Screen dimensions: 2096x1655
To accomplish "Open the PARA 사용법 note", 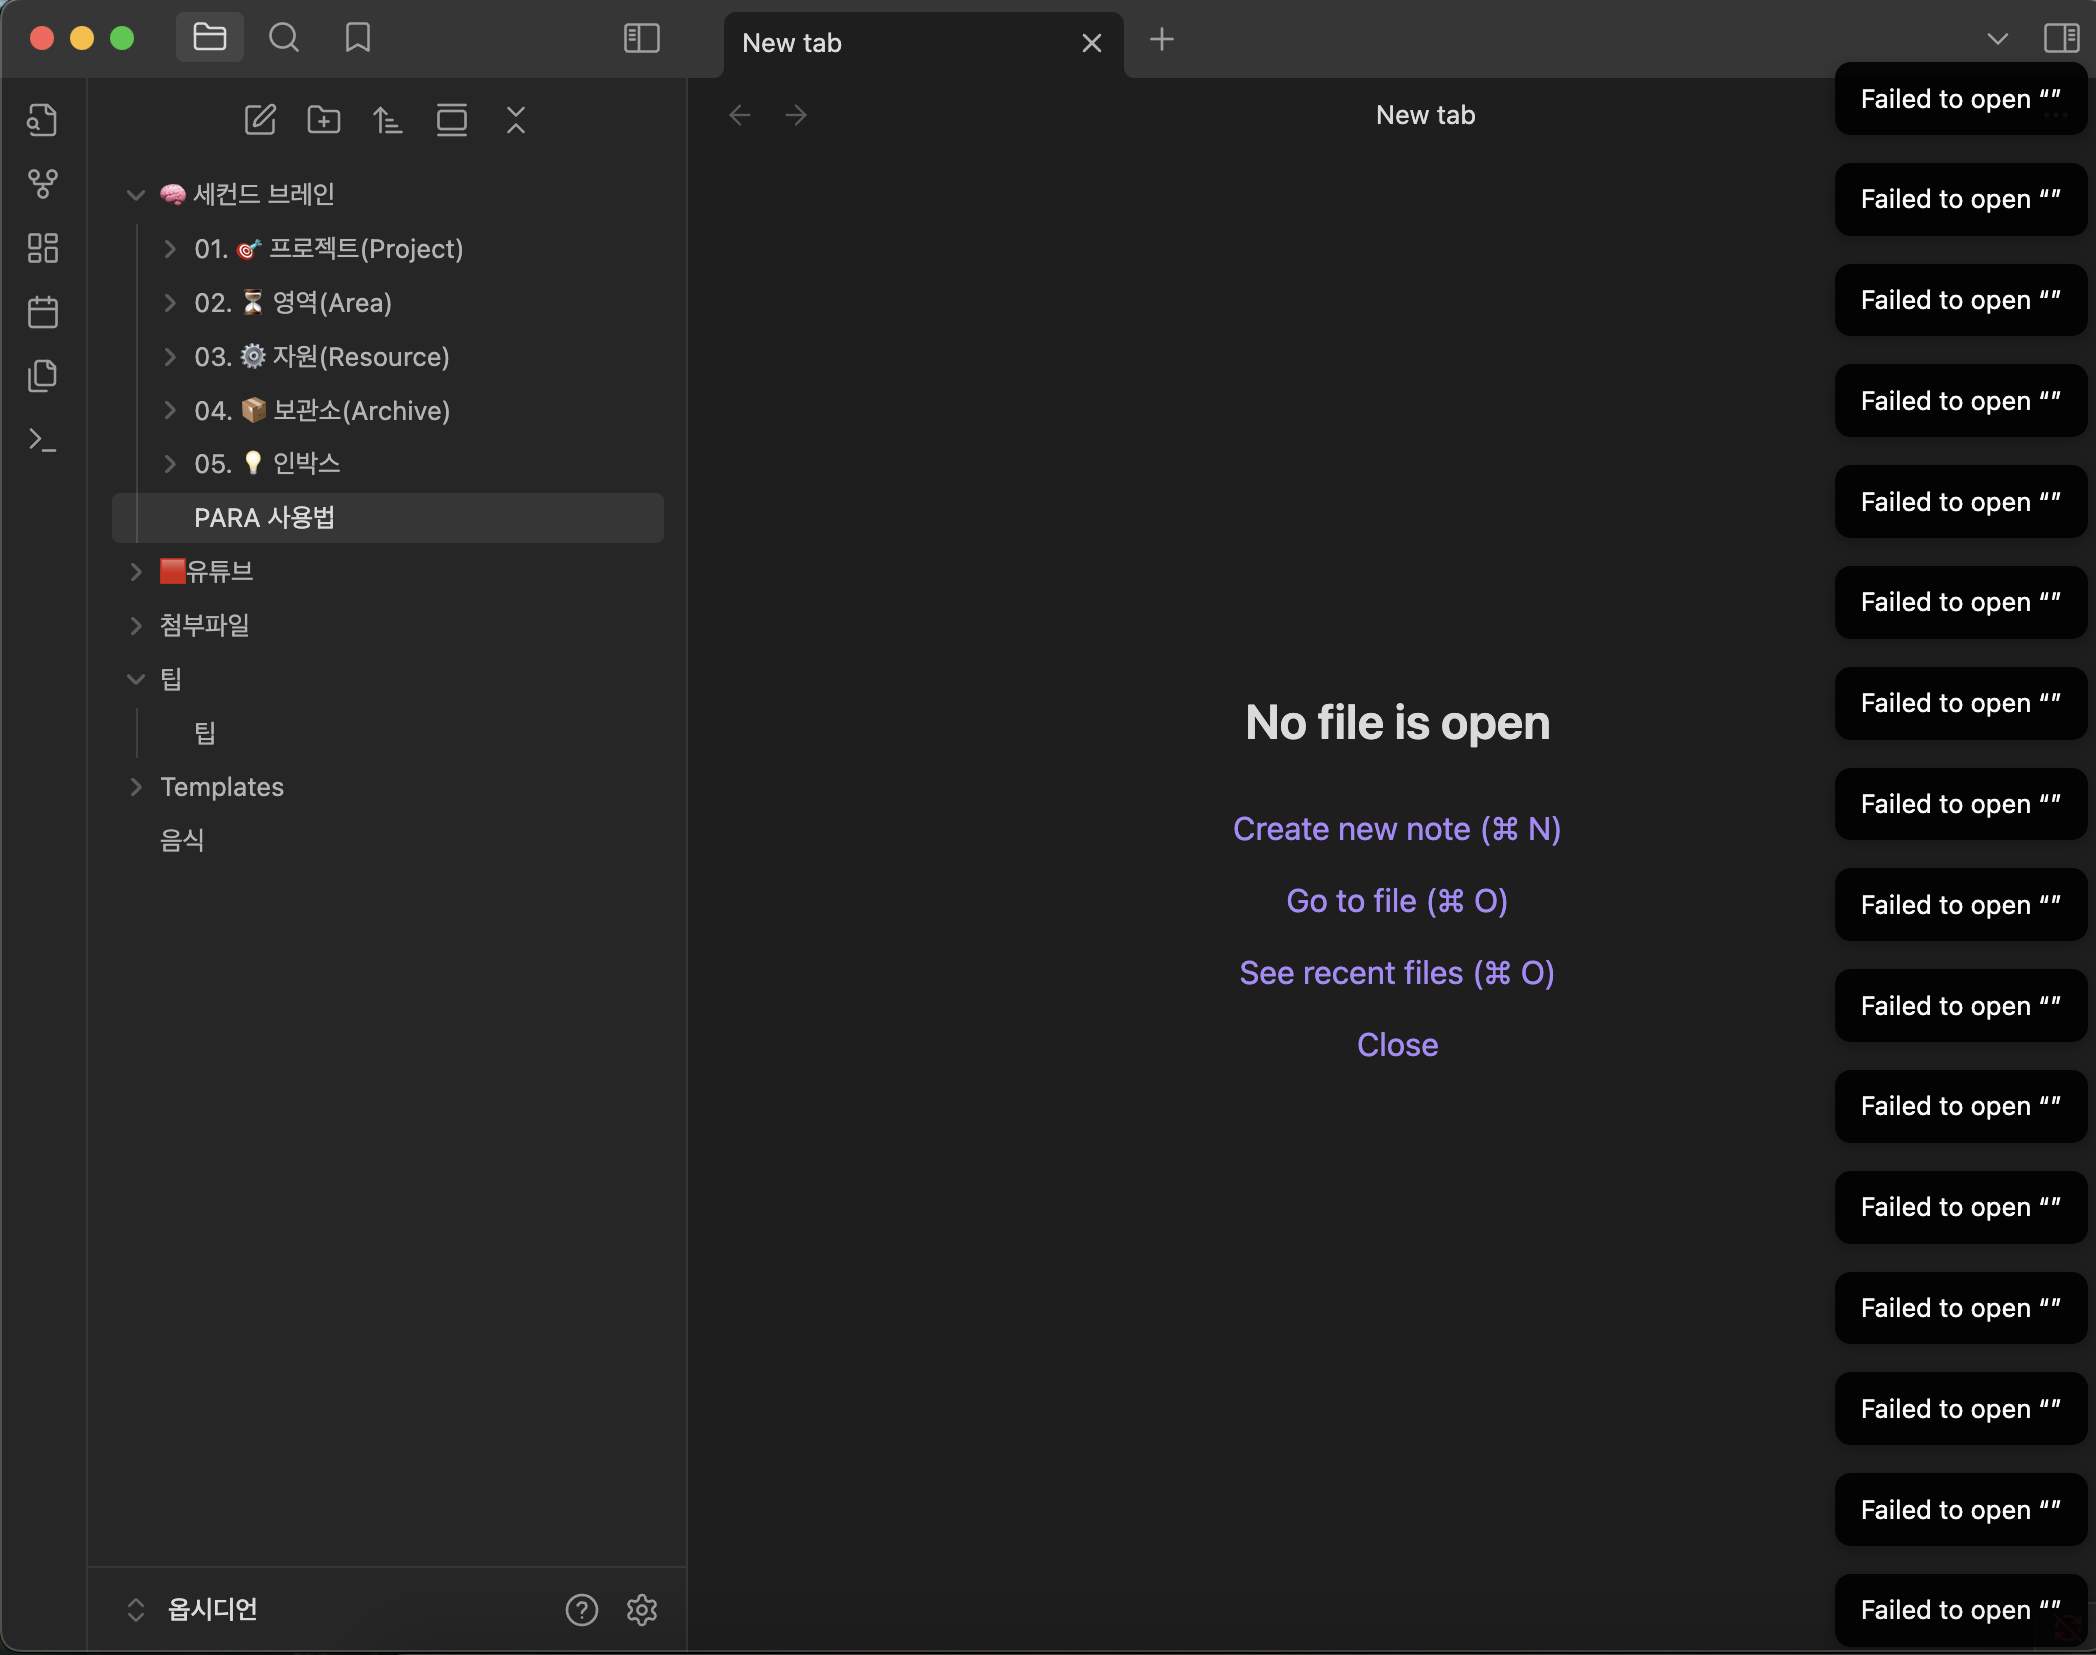I will tap(265, 518).
